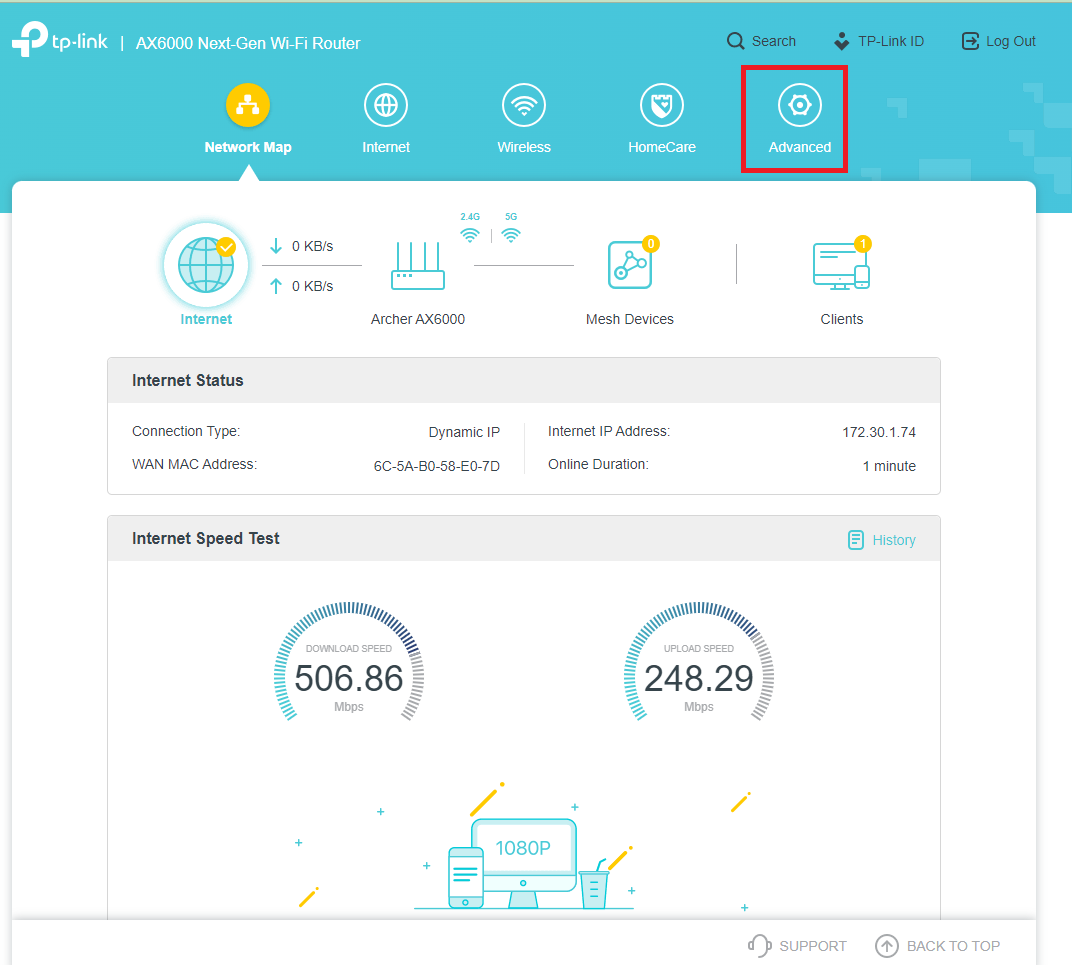Click the download arrow speed indicator

pyautogui.click(x=276, y=246)
